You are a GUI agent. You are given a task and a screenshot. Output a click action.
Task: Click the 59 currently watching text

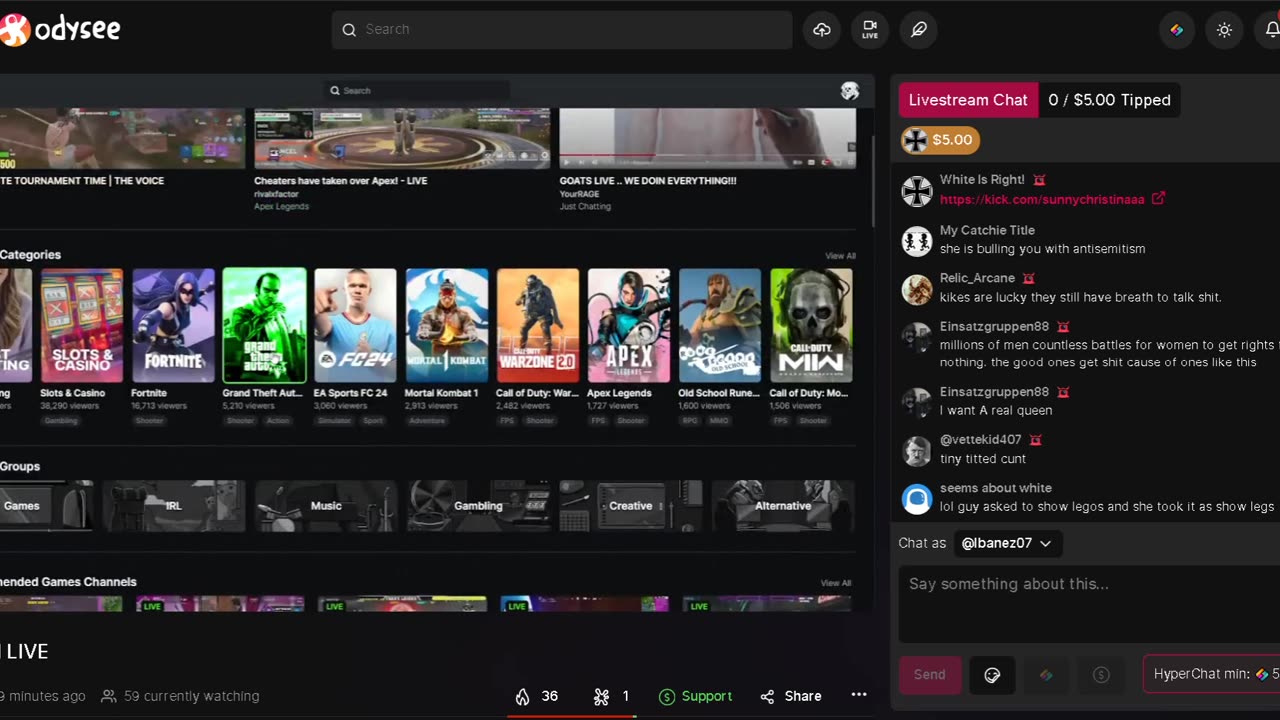(191, 696)
